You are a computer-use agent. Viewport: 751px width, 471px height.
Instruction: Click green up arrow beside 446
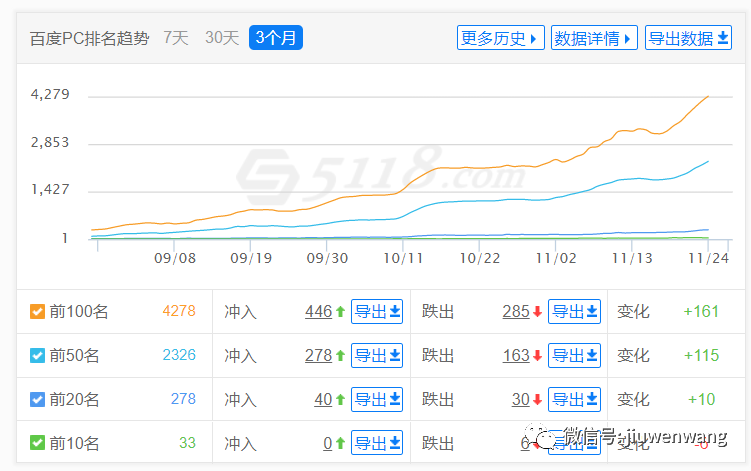point(340,312)
